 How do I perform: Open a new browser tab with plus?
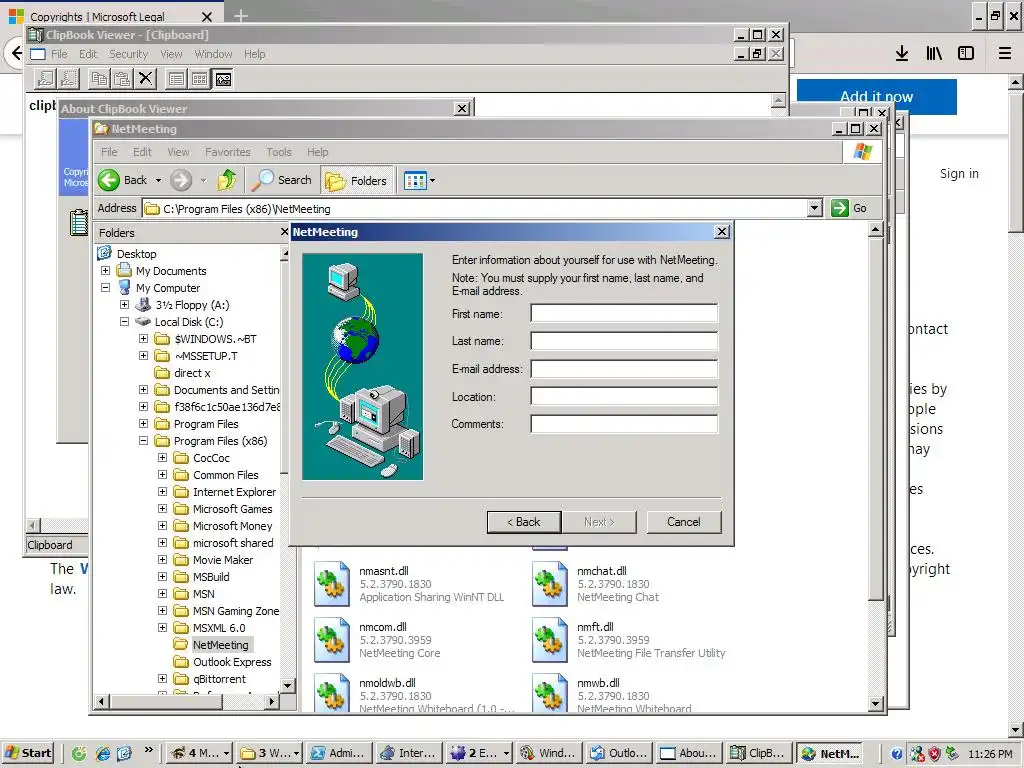click(x=240, y=16)
